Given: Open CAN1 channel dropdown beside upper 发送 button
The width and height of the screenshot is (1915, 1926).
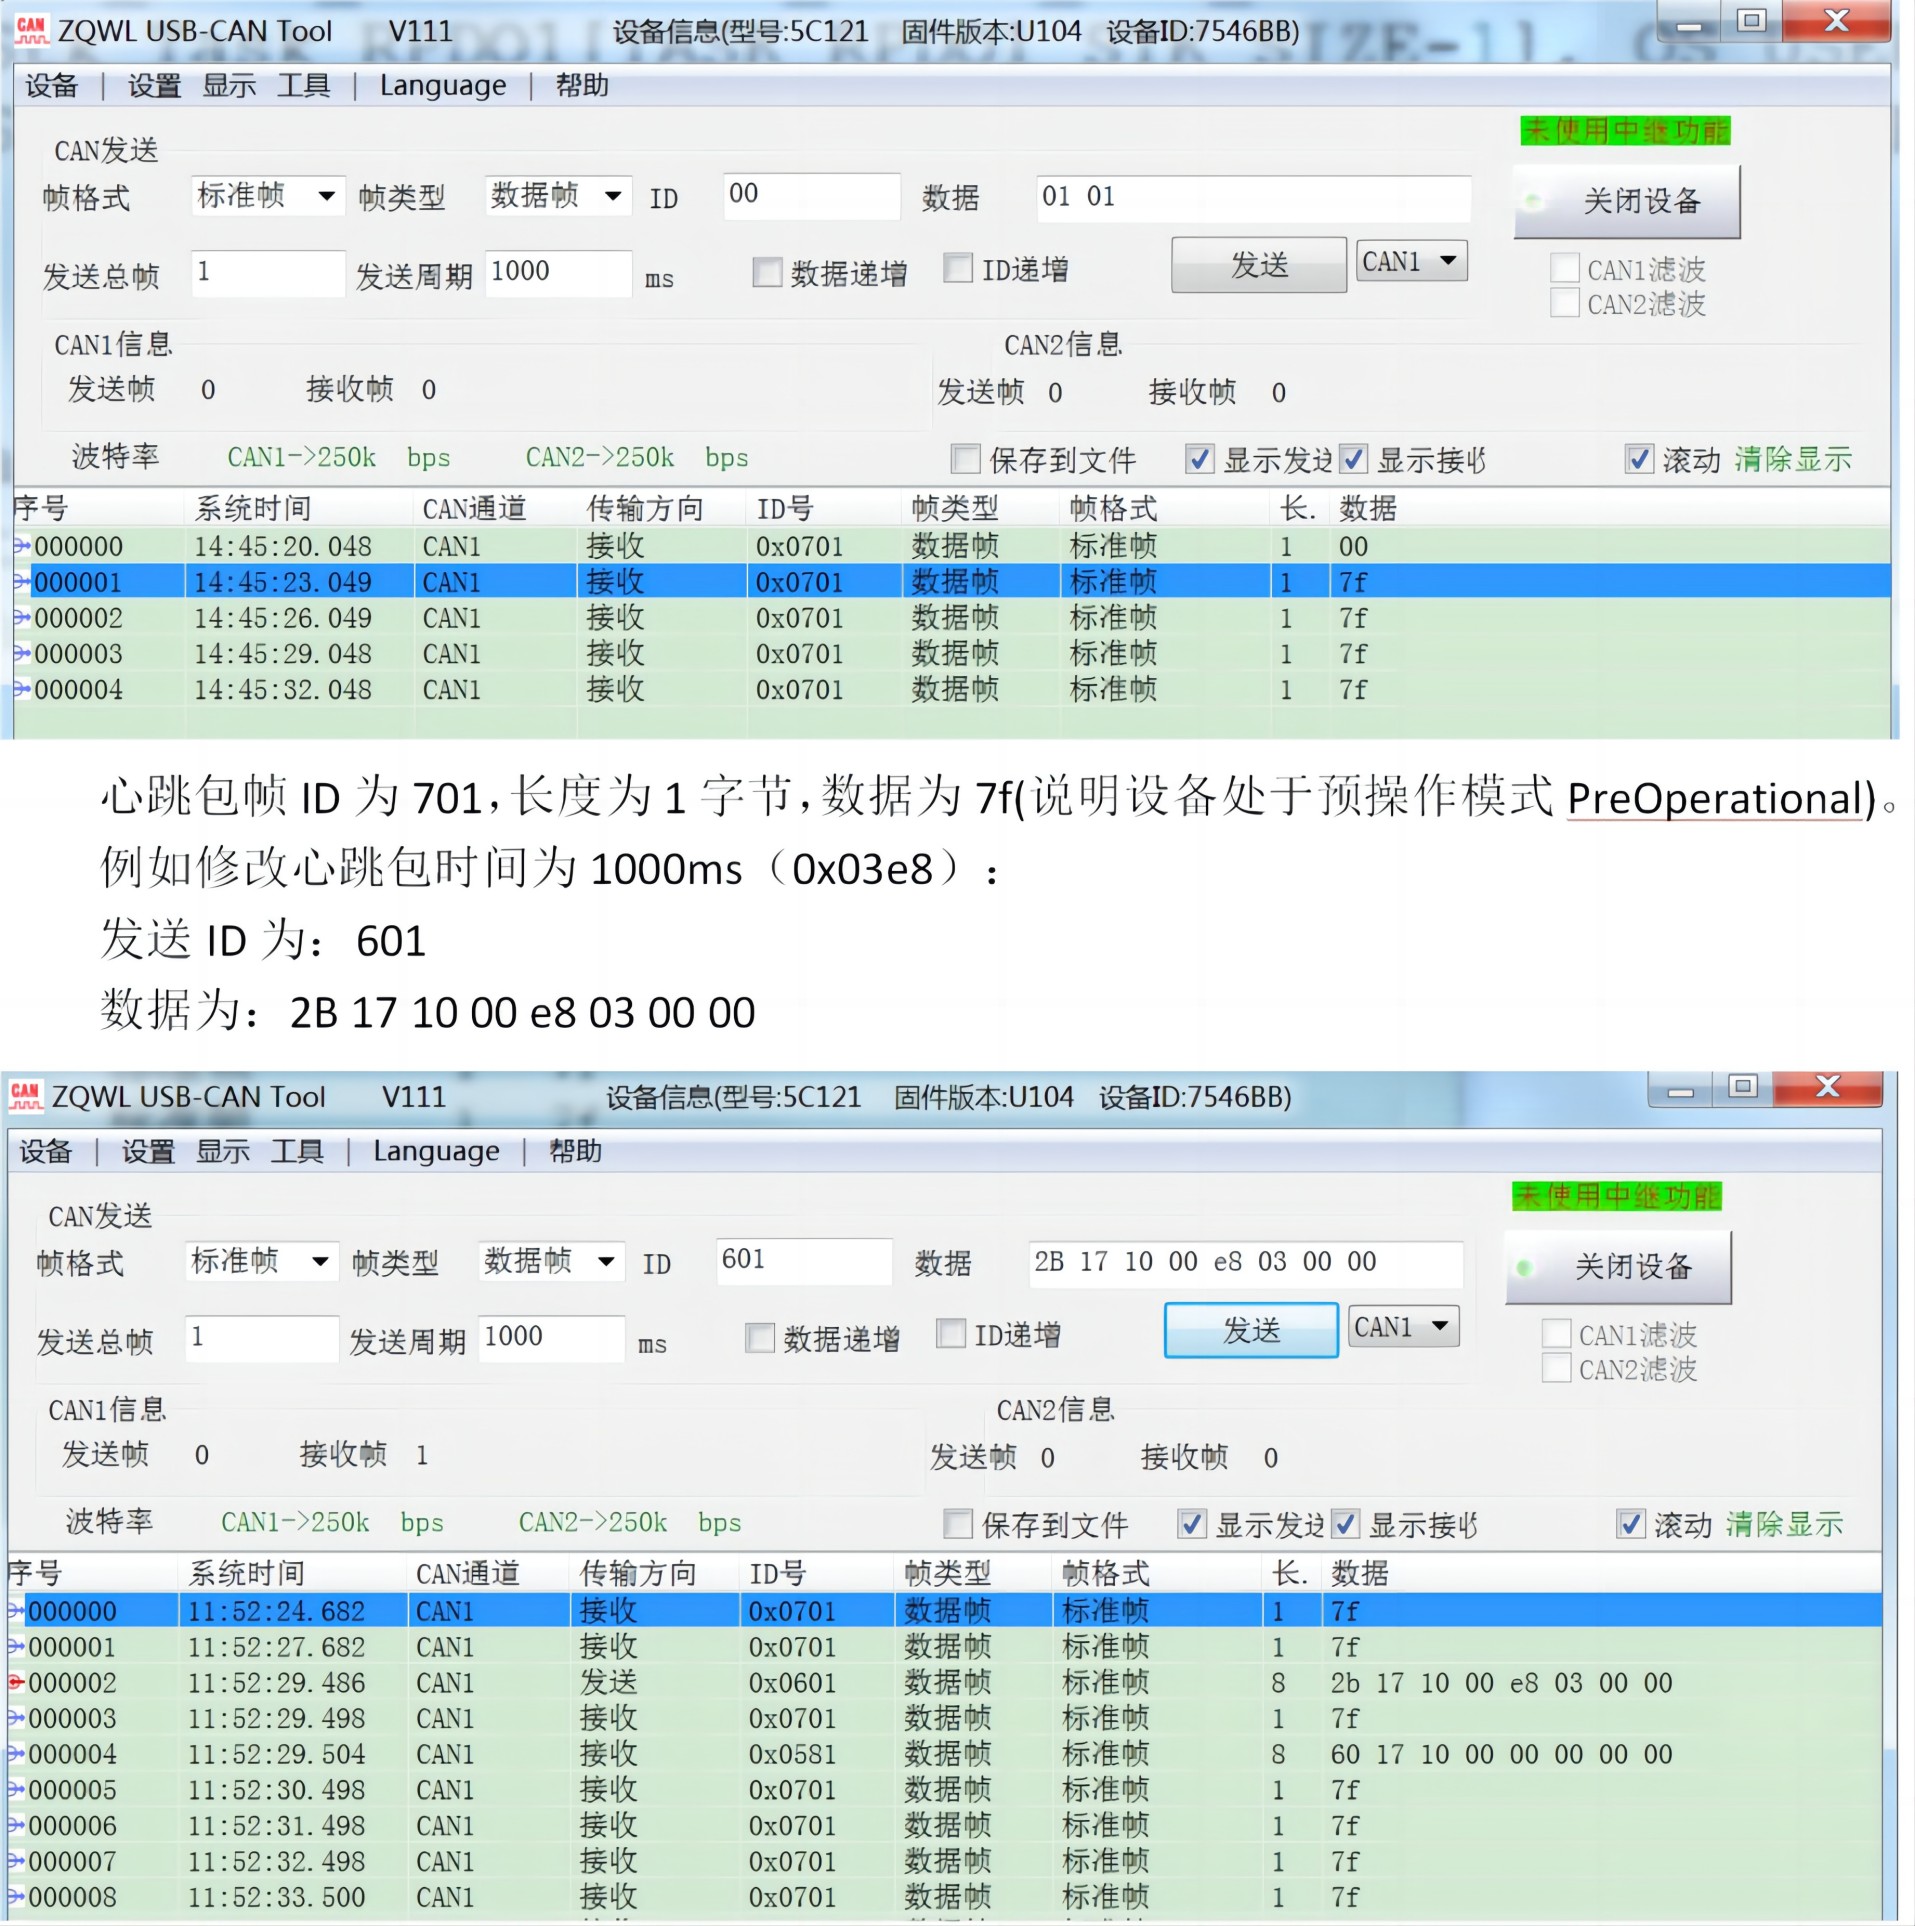Looking at the screenshot, I should point(1411,261).
